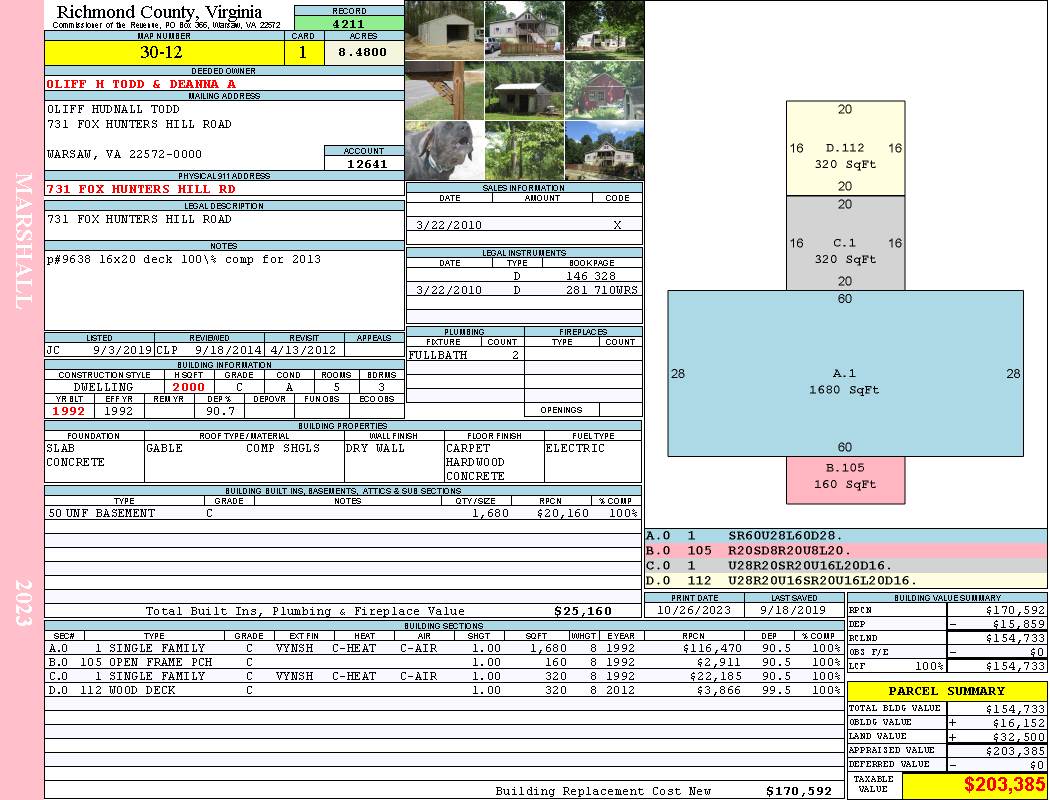Open the two-story house with fence photo
Viewport: 1050px width, 800px height.
click(524, 30)
